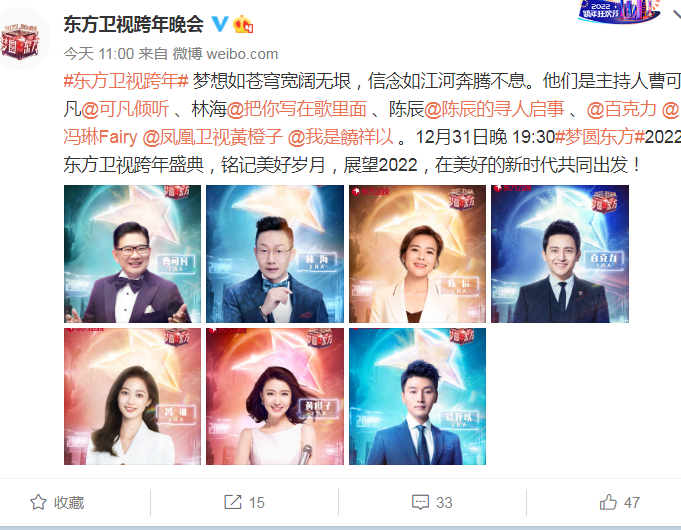Screen dimensions: 681x530
Task: Click the 东方卫视跨年晚会 account name
Action: click(x=134, y=24)
